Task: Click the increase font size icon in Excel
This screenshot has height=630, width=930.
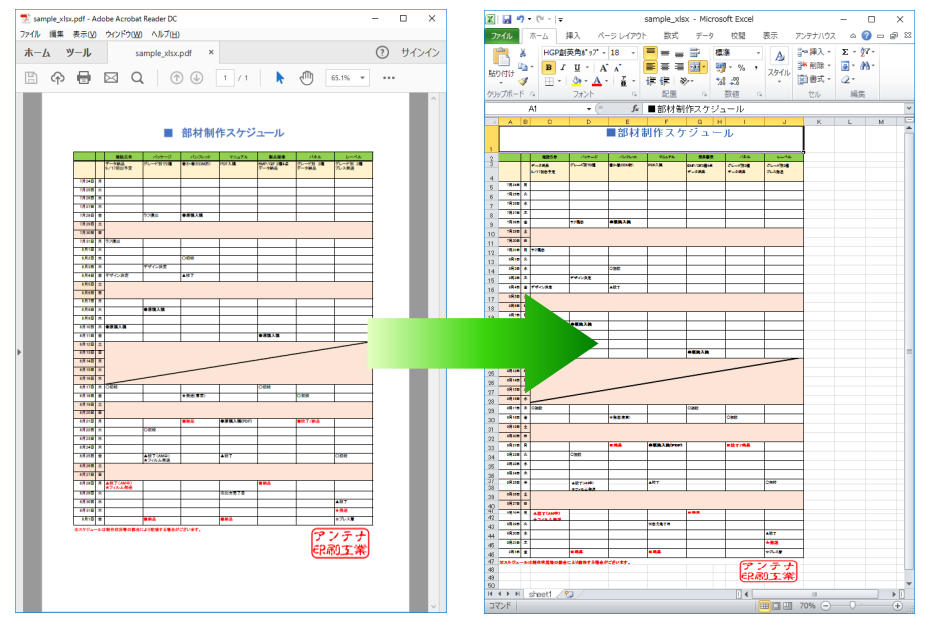Action: tap(603, 68)
